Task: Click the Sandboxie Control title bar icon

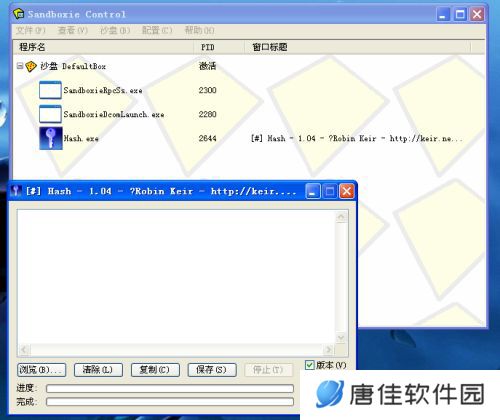Action: coord(19,14)
